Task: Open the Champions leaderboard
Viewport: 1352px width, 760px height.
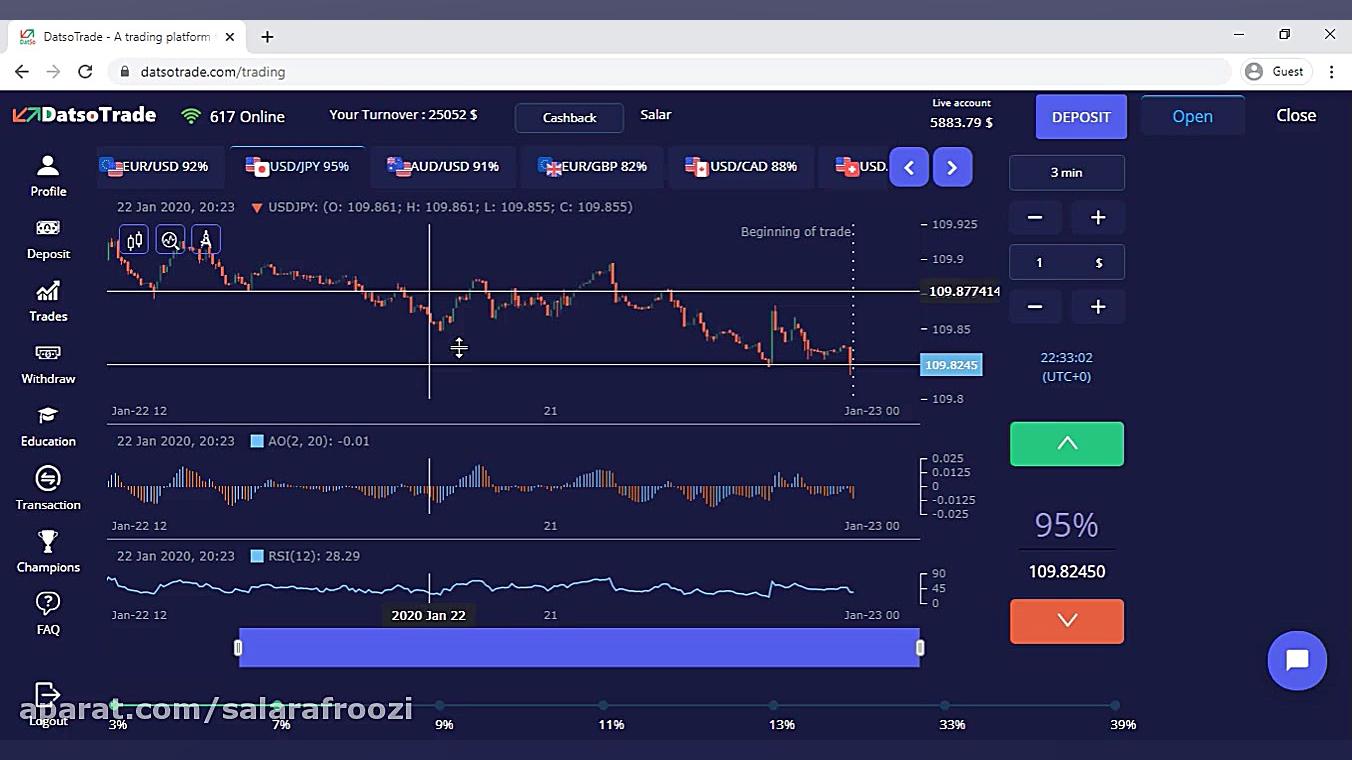Action: [x=48, y=552]
